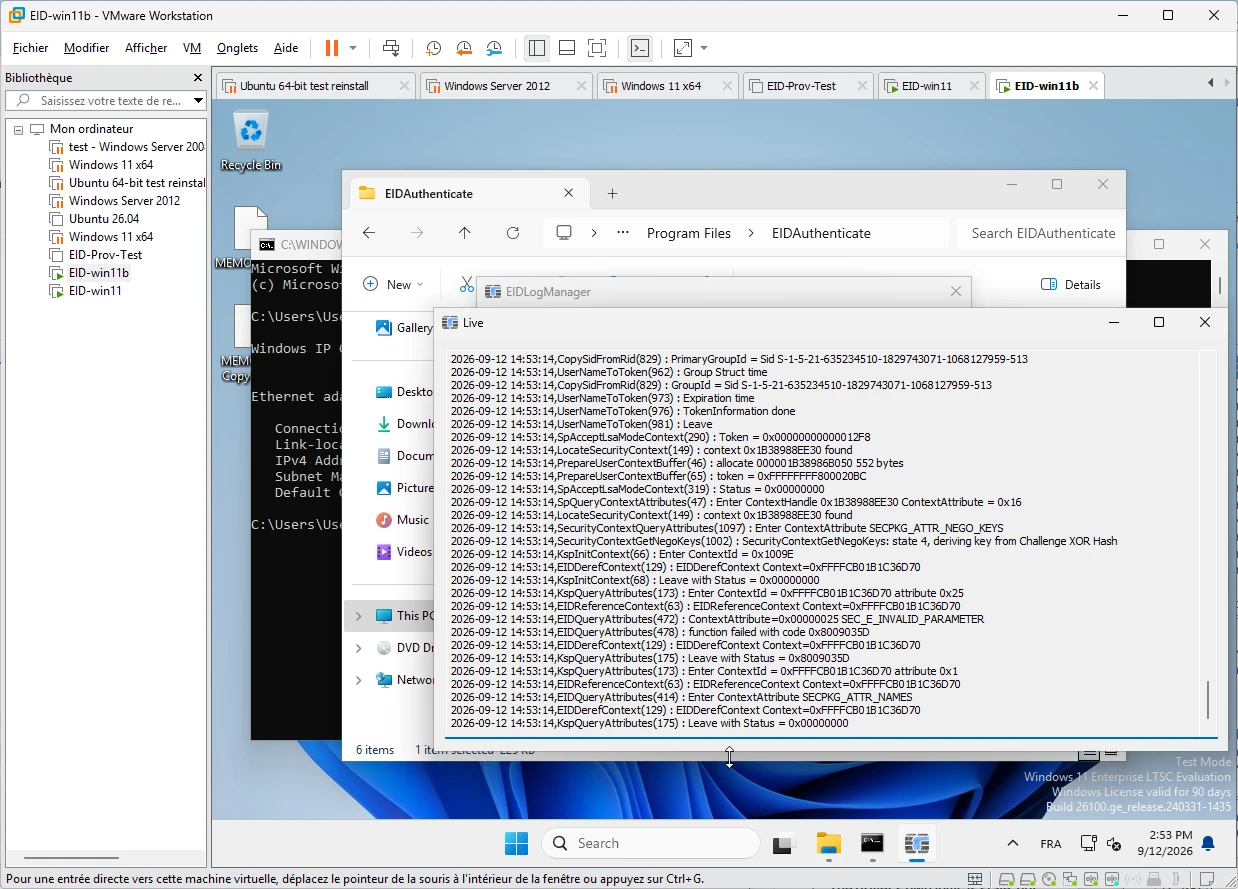The image size is (1238, 889).
Task: Toggle the thumbnail bar view button
Action: [x=567, y=48]
